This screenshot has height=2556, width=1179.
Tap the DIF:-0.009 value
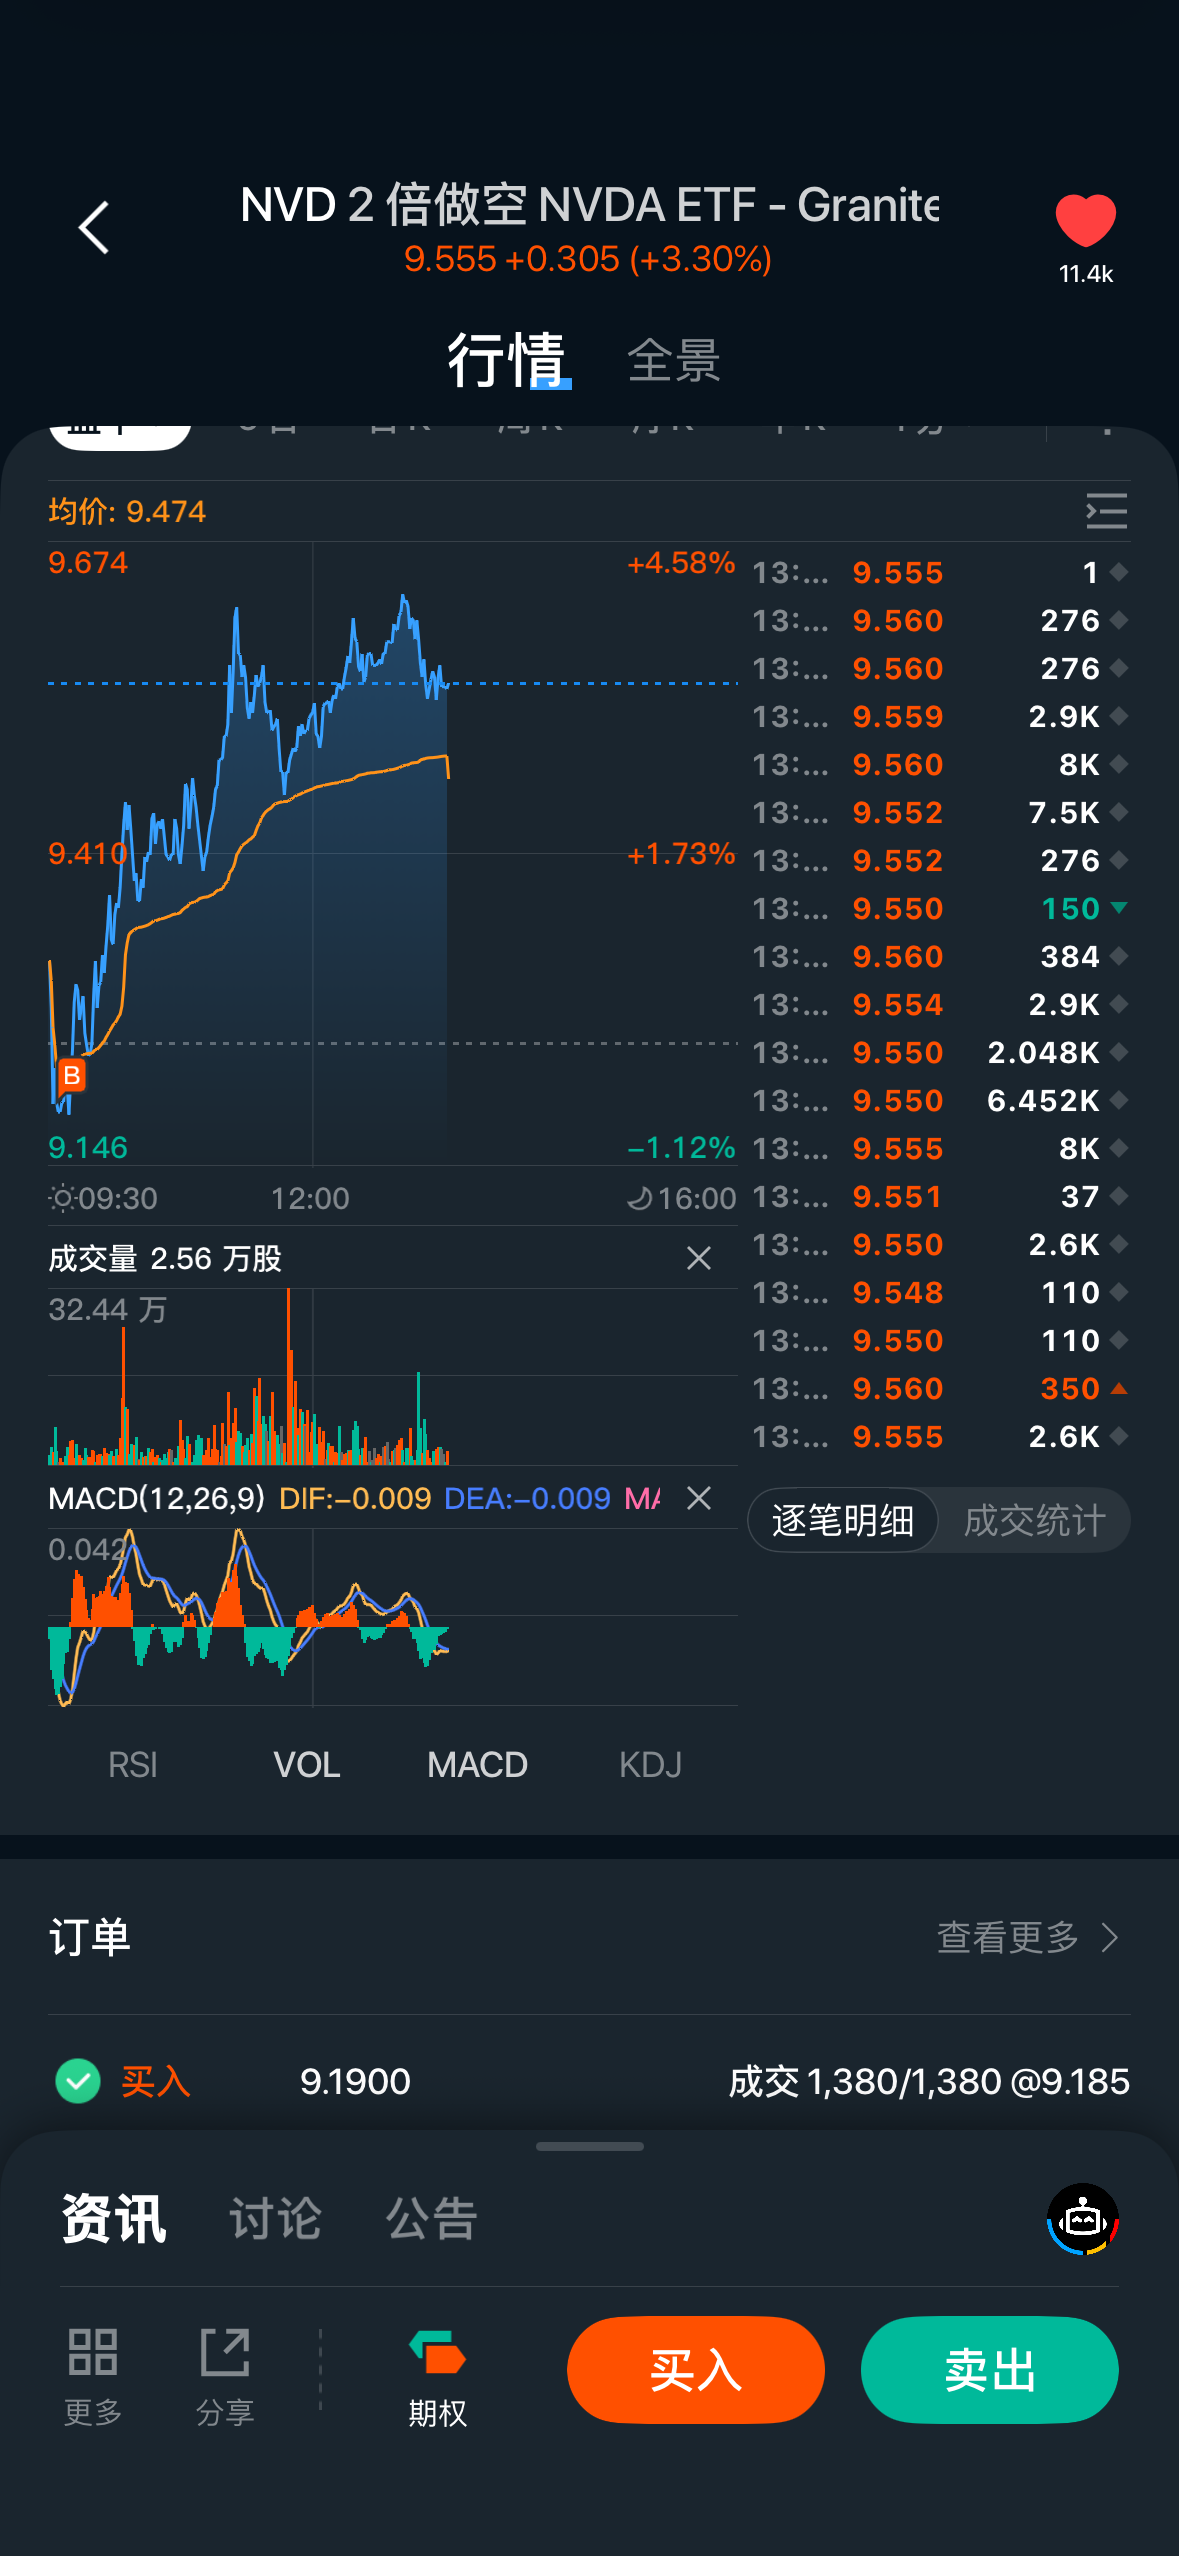coord(355,1498)
